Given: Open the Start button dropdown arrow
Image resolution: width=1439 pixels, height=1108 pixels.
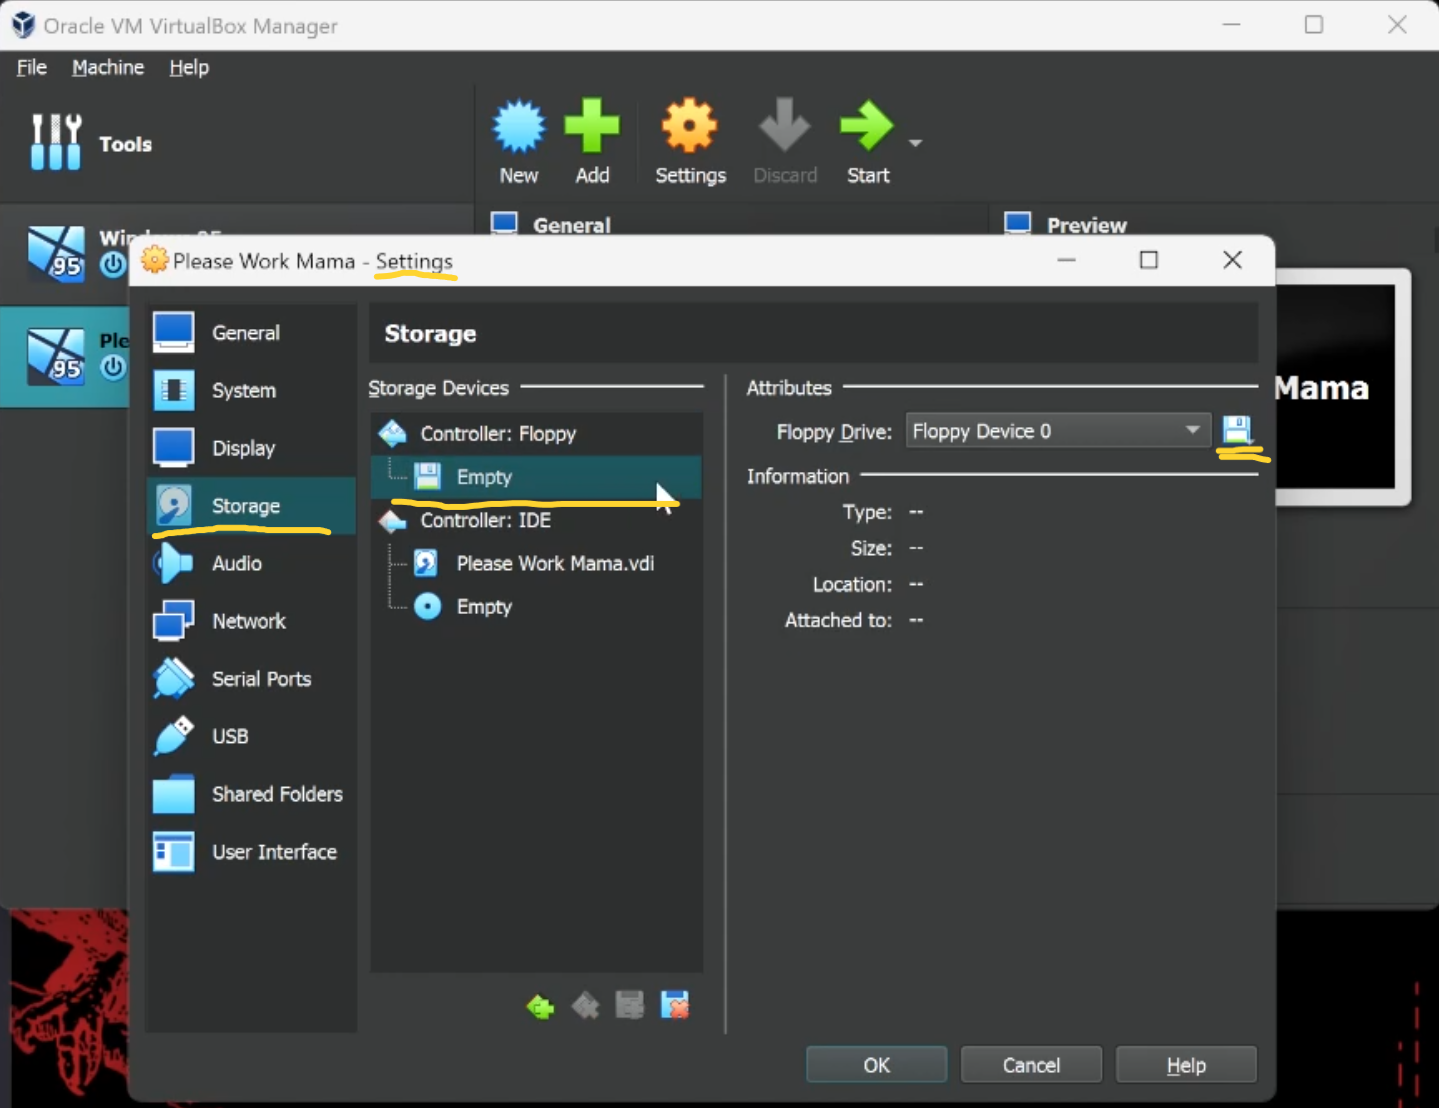Looking at the screenshot, I should [915, 143].
